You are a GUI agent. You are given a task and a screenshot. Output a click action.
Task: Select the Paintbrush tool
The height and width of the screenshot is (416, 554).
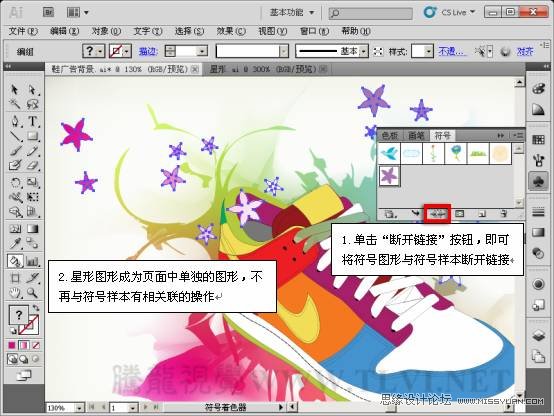tap(15, 151)
